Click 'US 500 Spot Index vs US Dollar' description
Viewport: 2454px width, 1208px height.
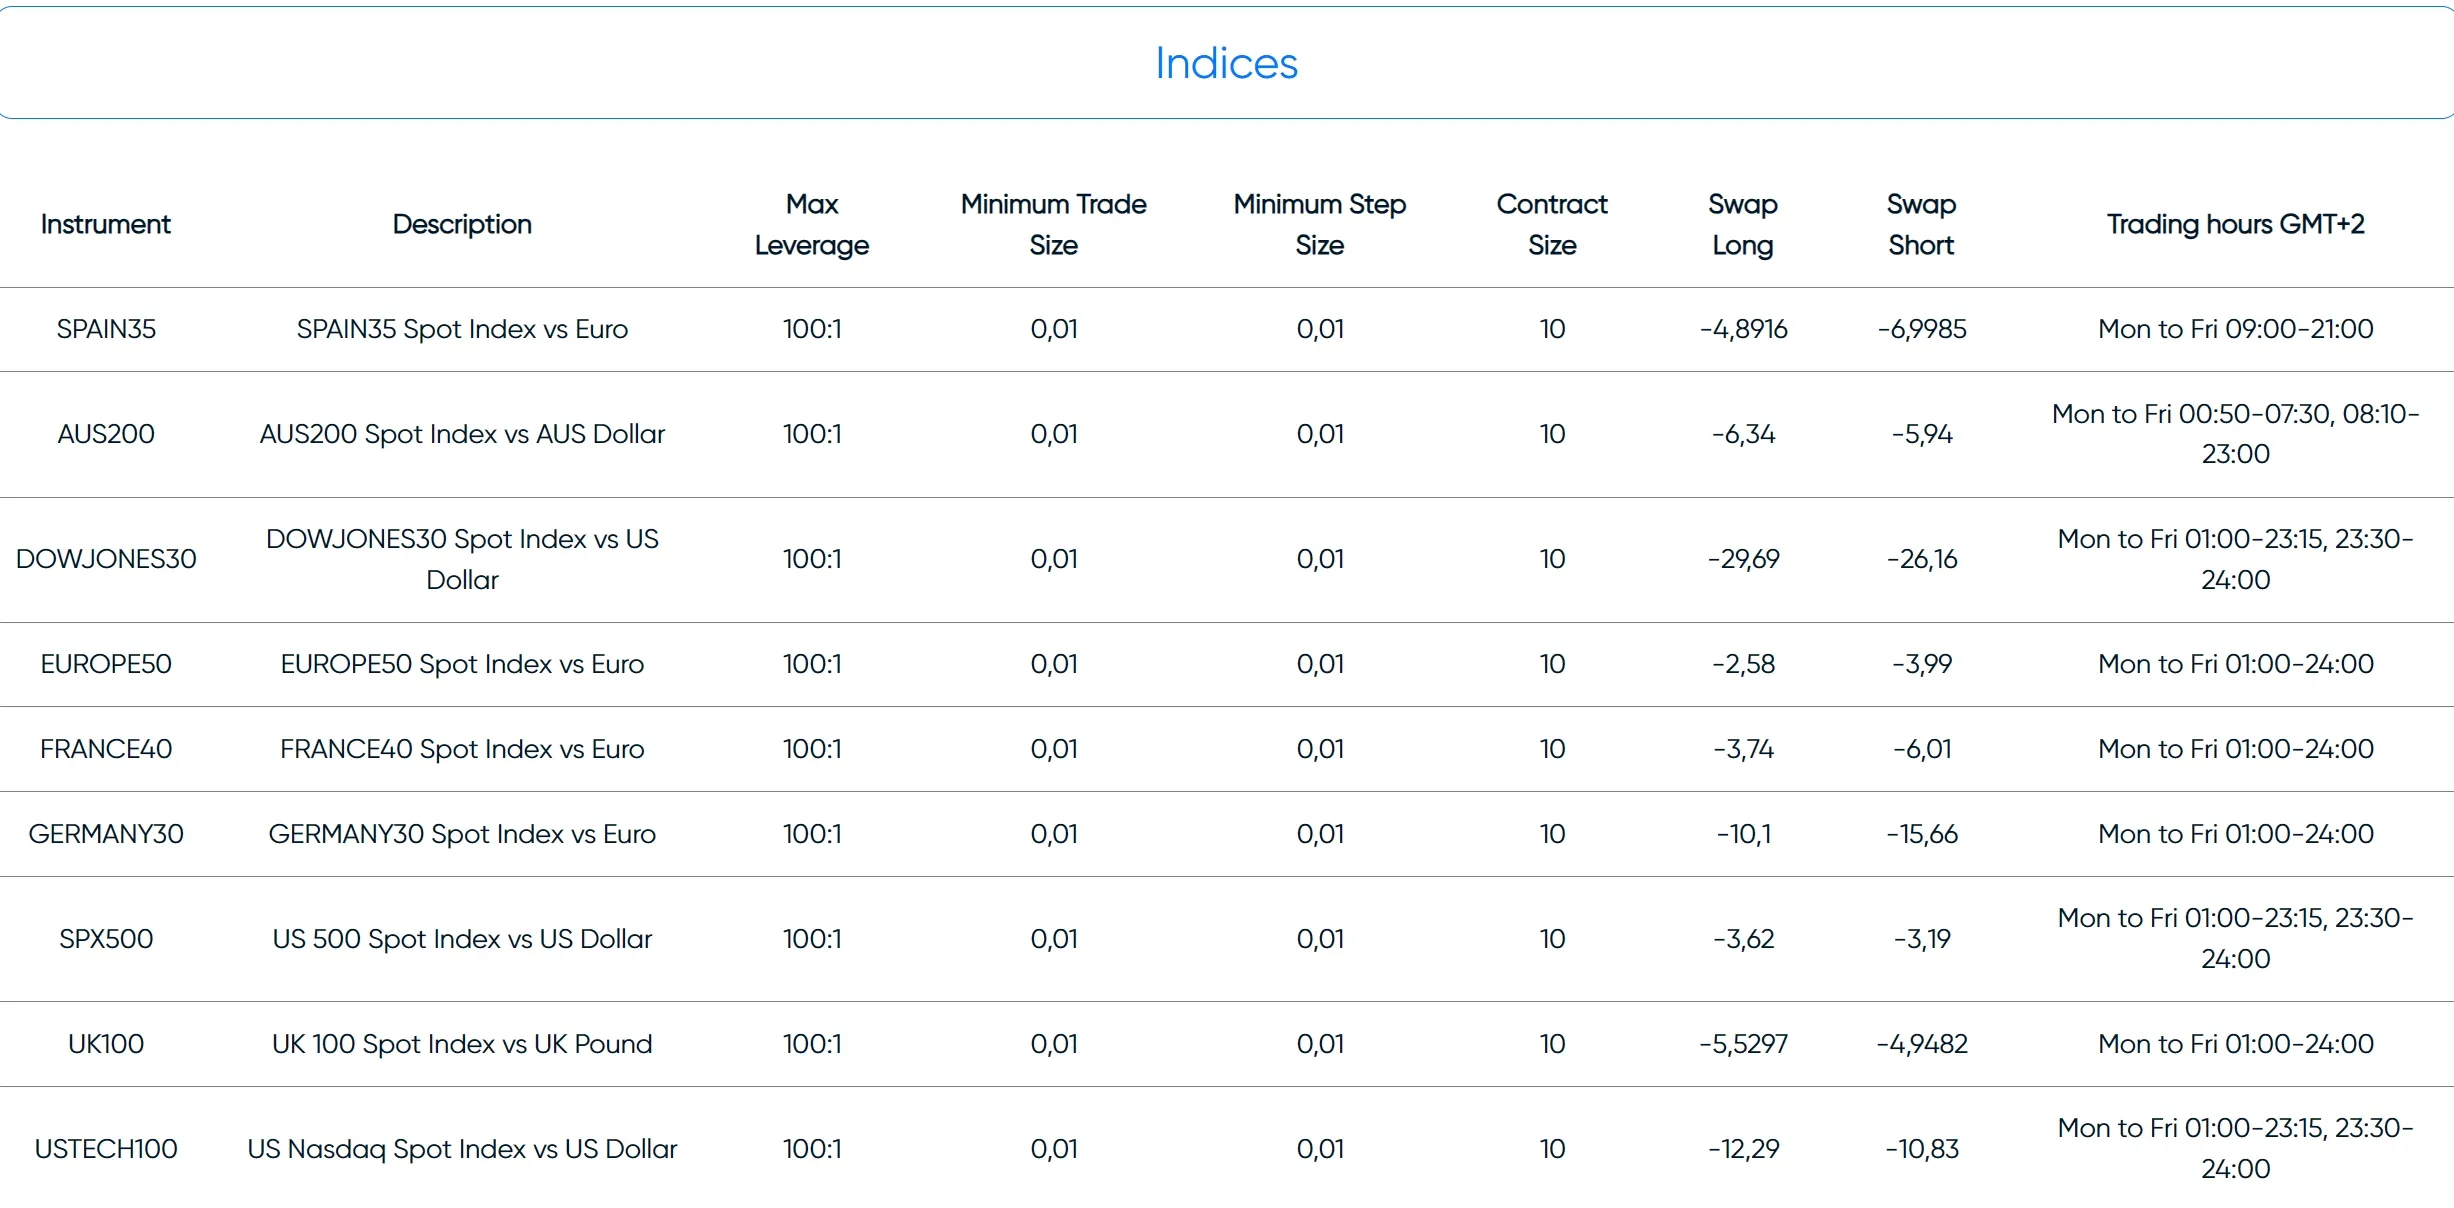click(462, 939)
